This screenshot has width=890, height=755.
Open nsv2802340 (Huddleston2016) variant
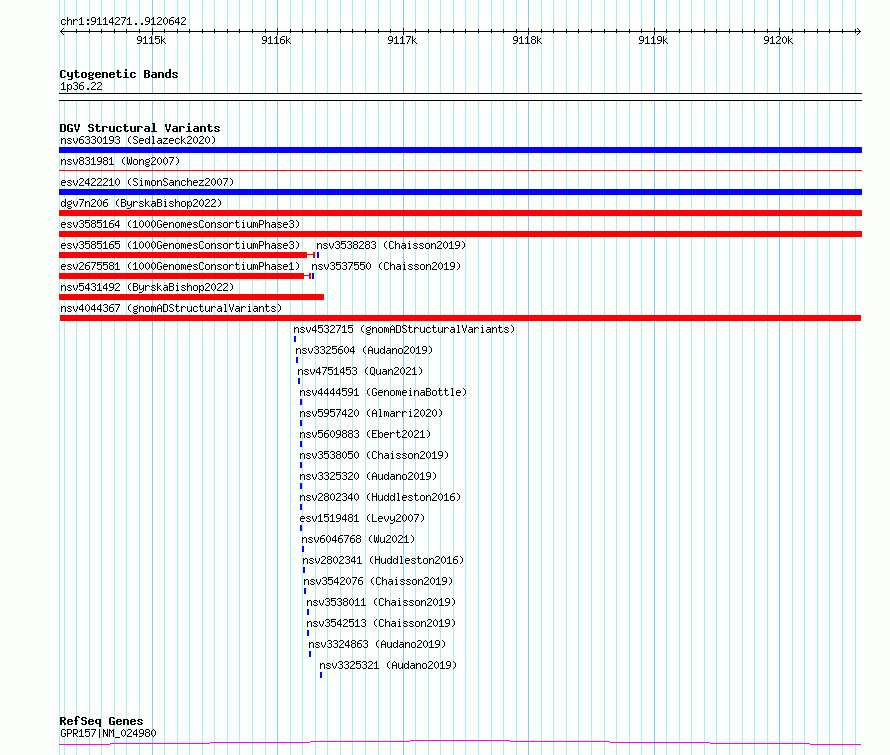tap(380, 497)
